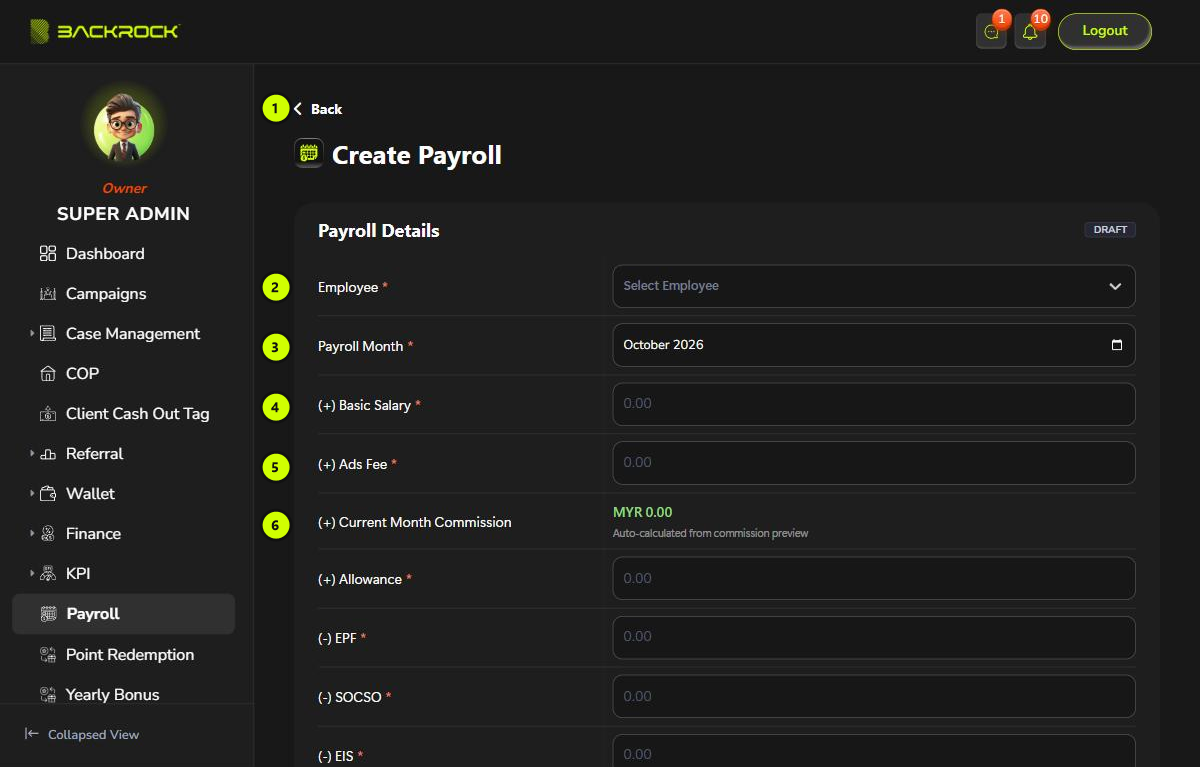Click the COP house icon
Image resolution: width=1200 pixels, height=767 pixels.
(48, 374)
